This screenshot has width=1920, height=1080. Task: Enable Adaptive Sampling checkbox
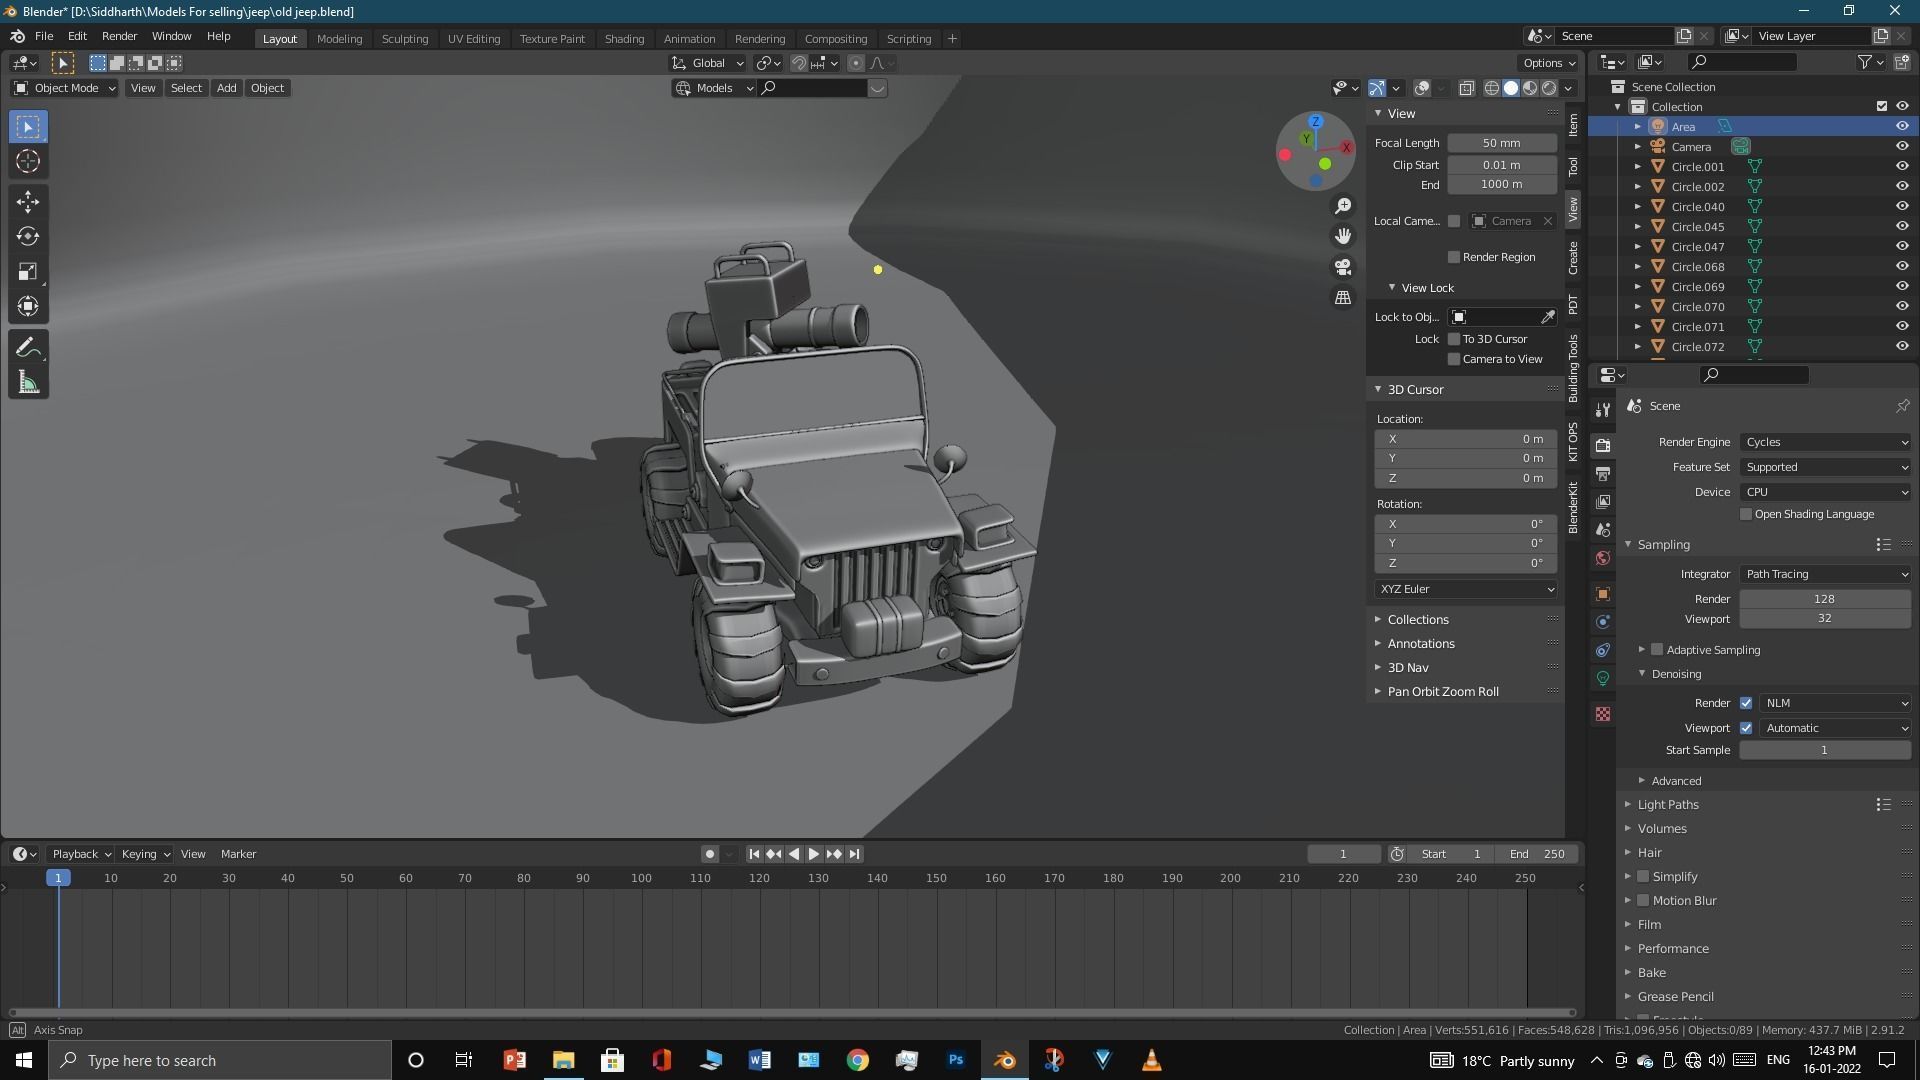pyautogui.click(x=1657, y=650)
